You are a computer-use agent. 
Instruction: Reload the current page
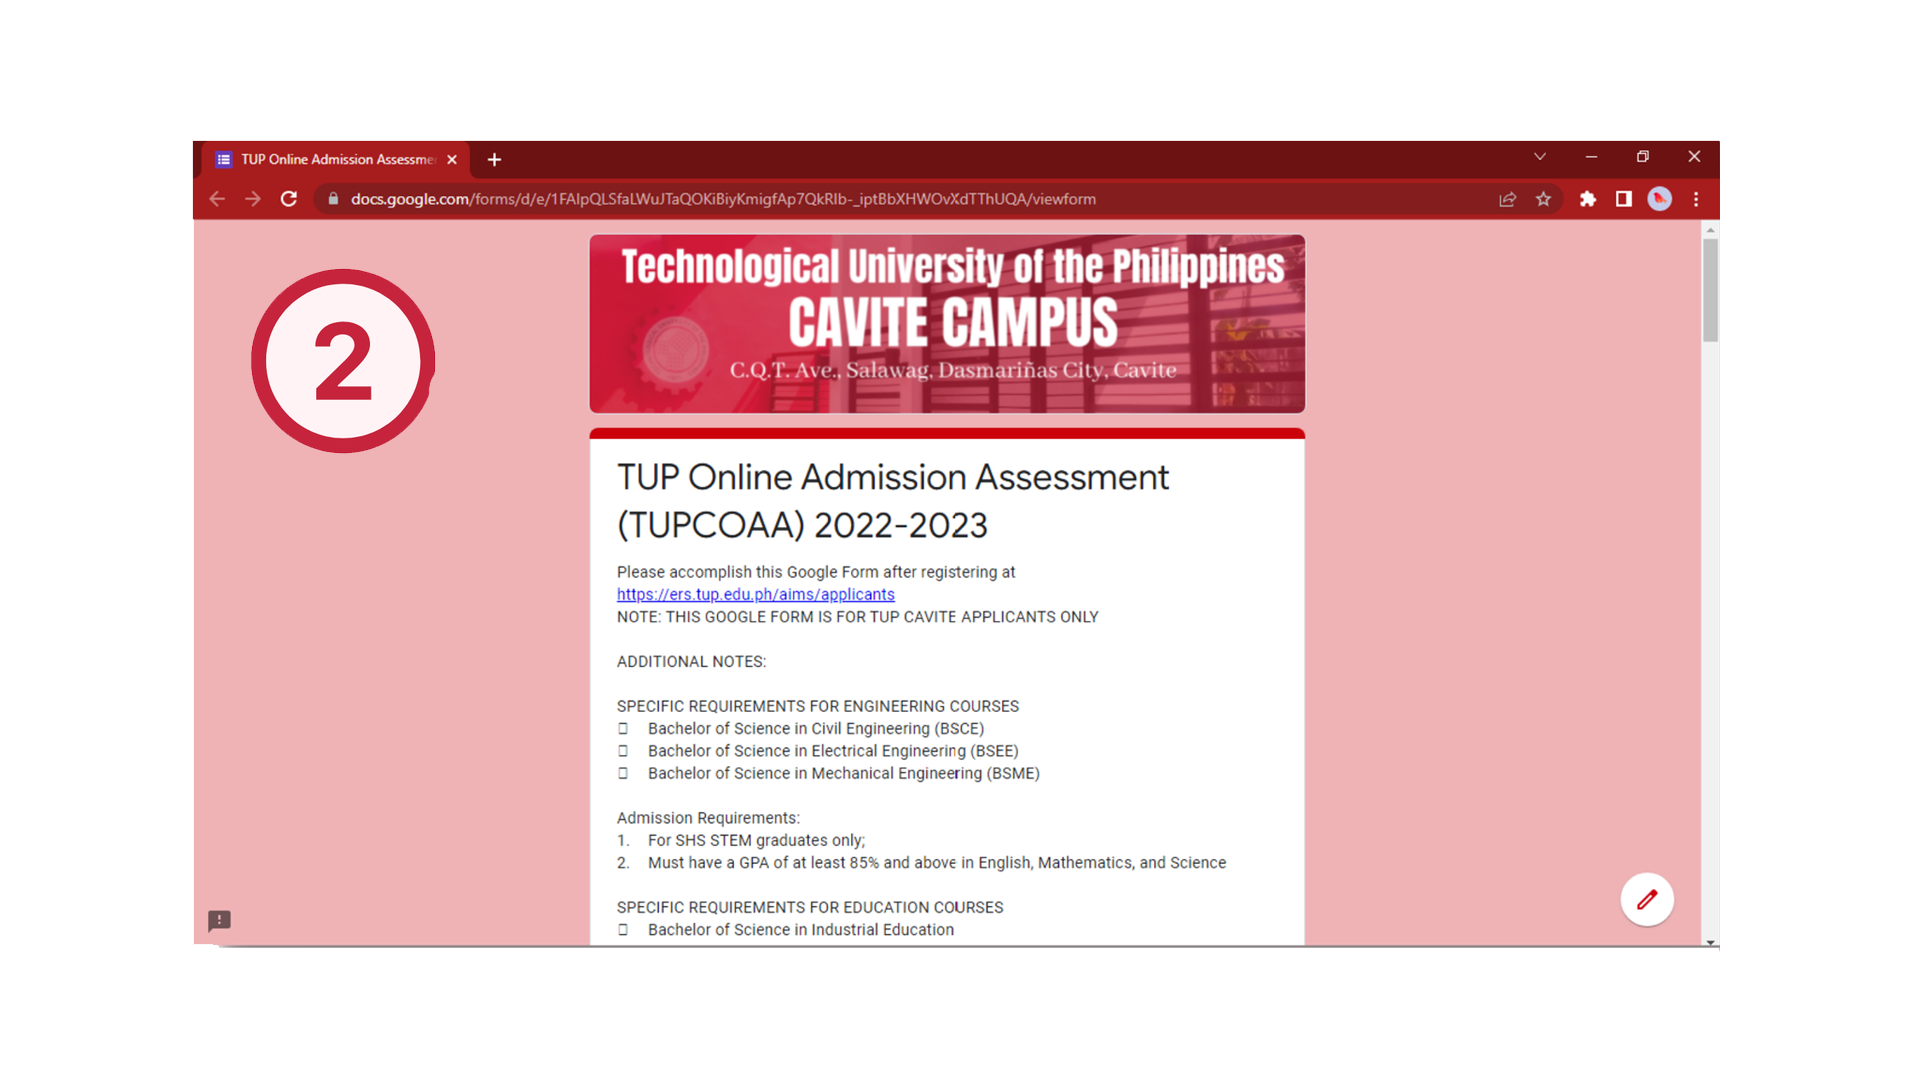click(289, 199)
